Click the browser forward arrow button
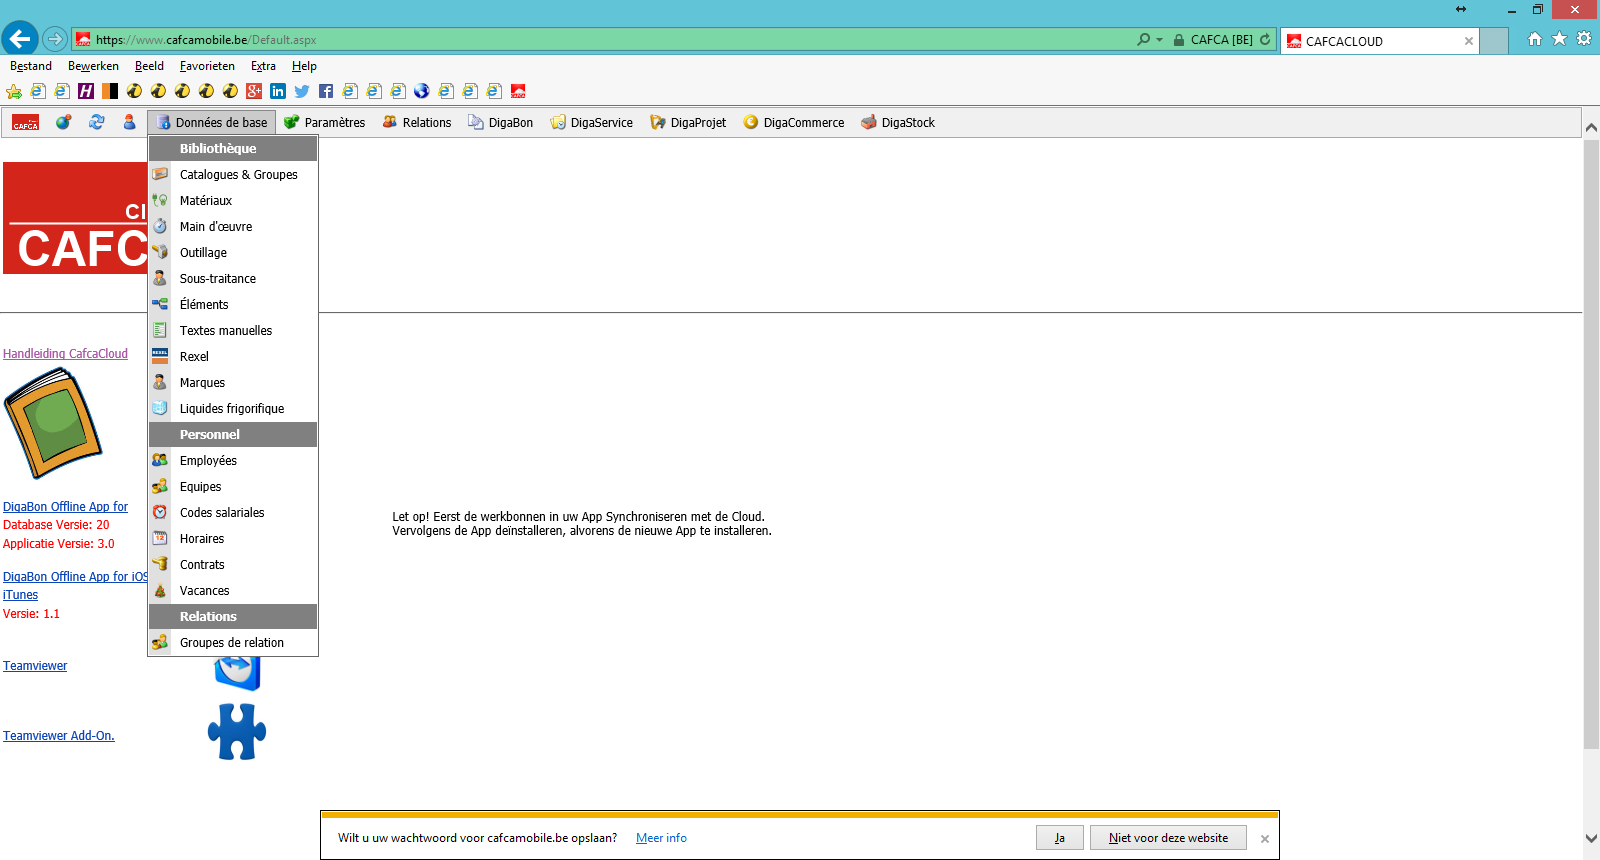Viewport: 1600px width, 860px height. pyautogui.click(x=55, y=39)
